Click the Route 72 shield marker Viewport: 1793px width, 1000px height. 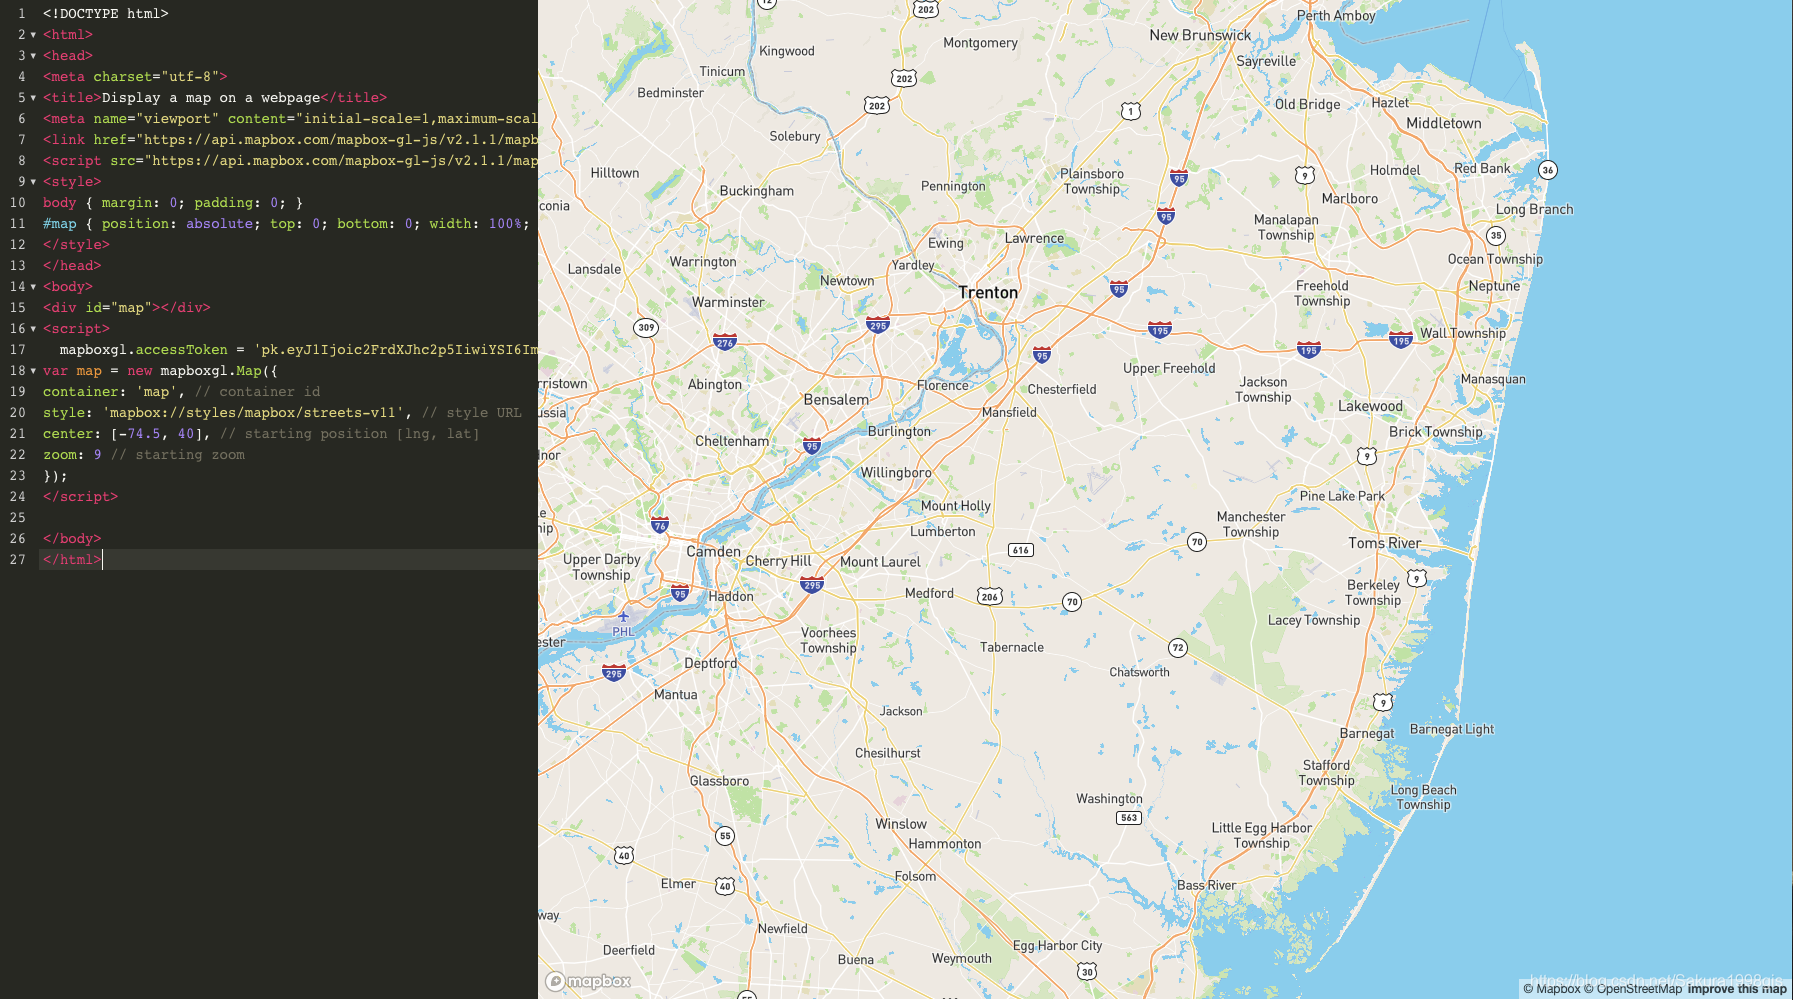[1178, 648]
